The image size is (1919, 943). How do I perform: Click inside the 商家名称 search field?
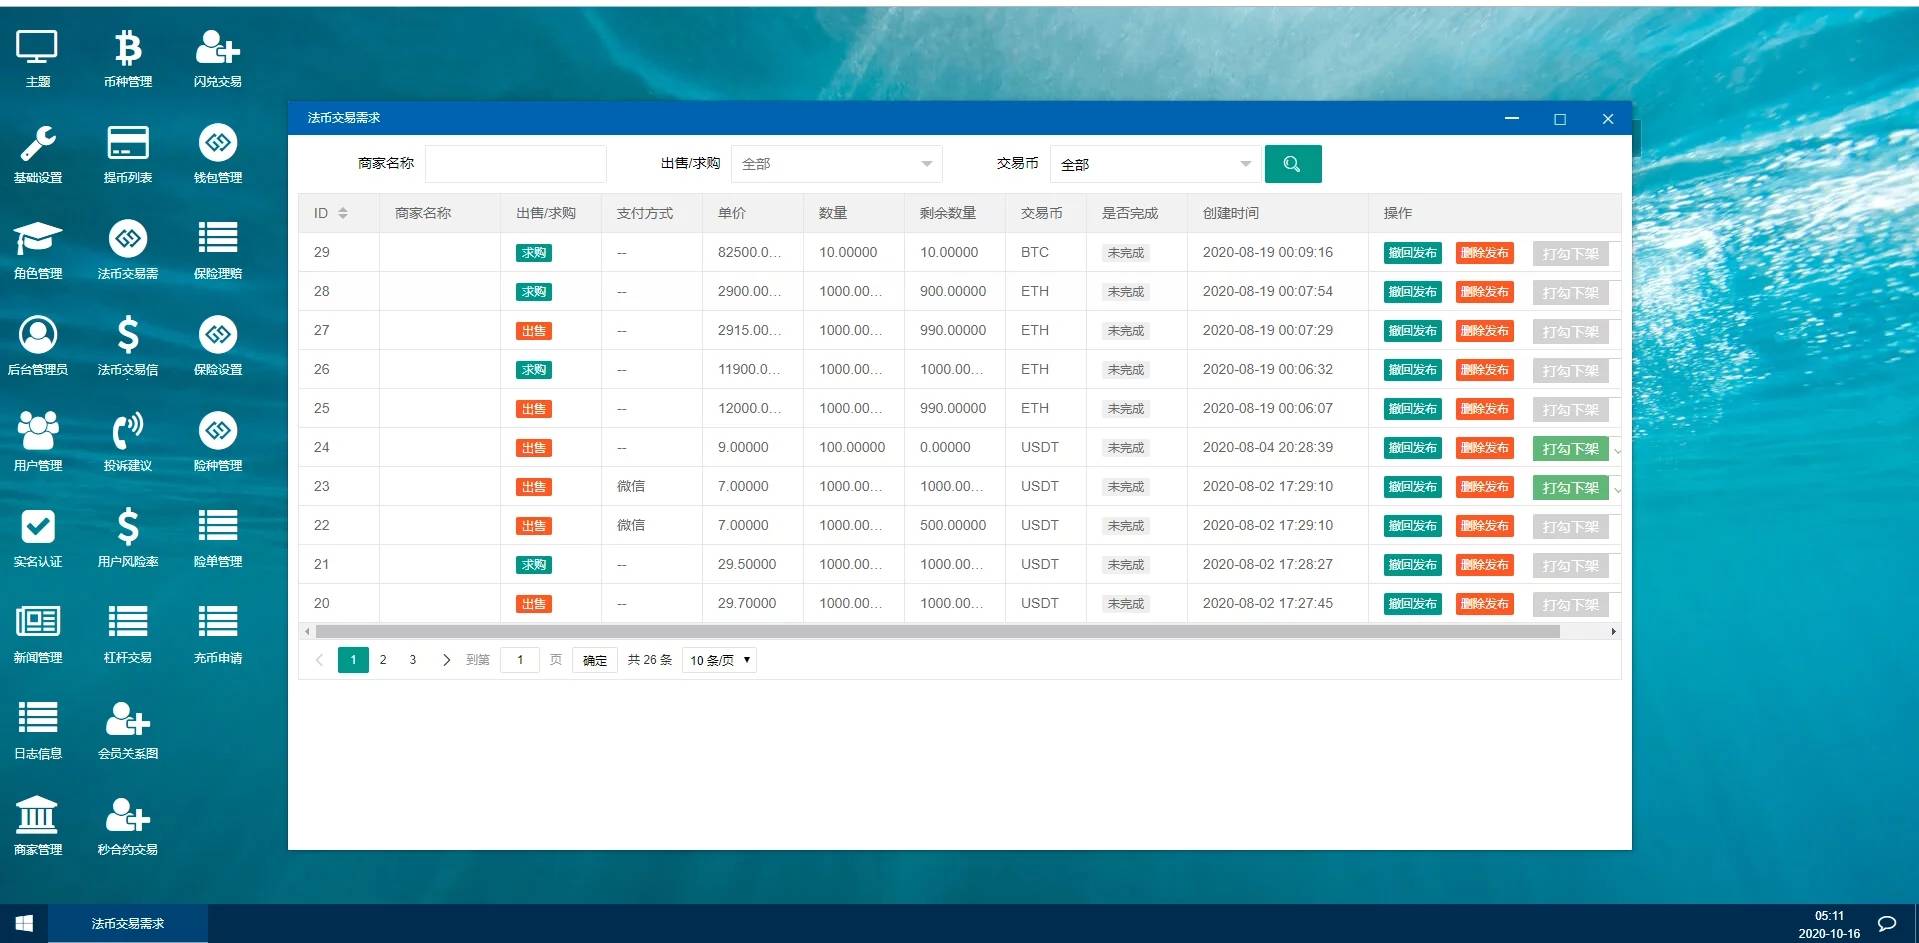[516, 163]
